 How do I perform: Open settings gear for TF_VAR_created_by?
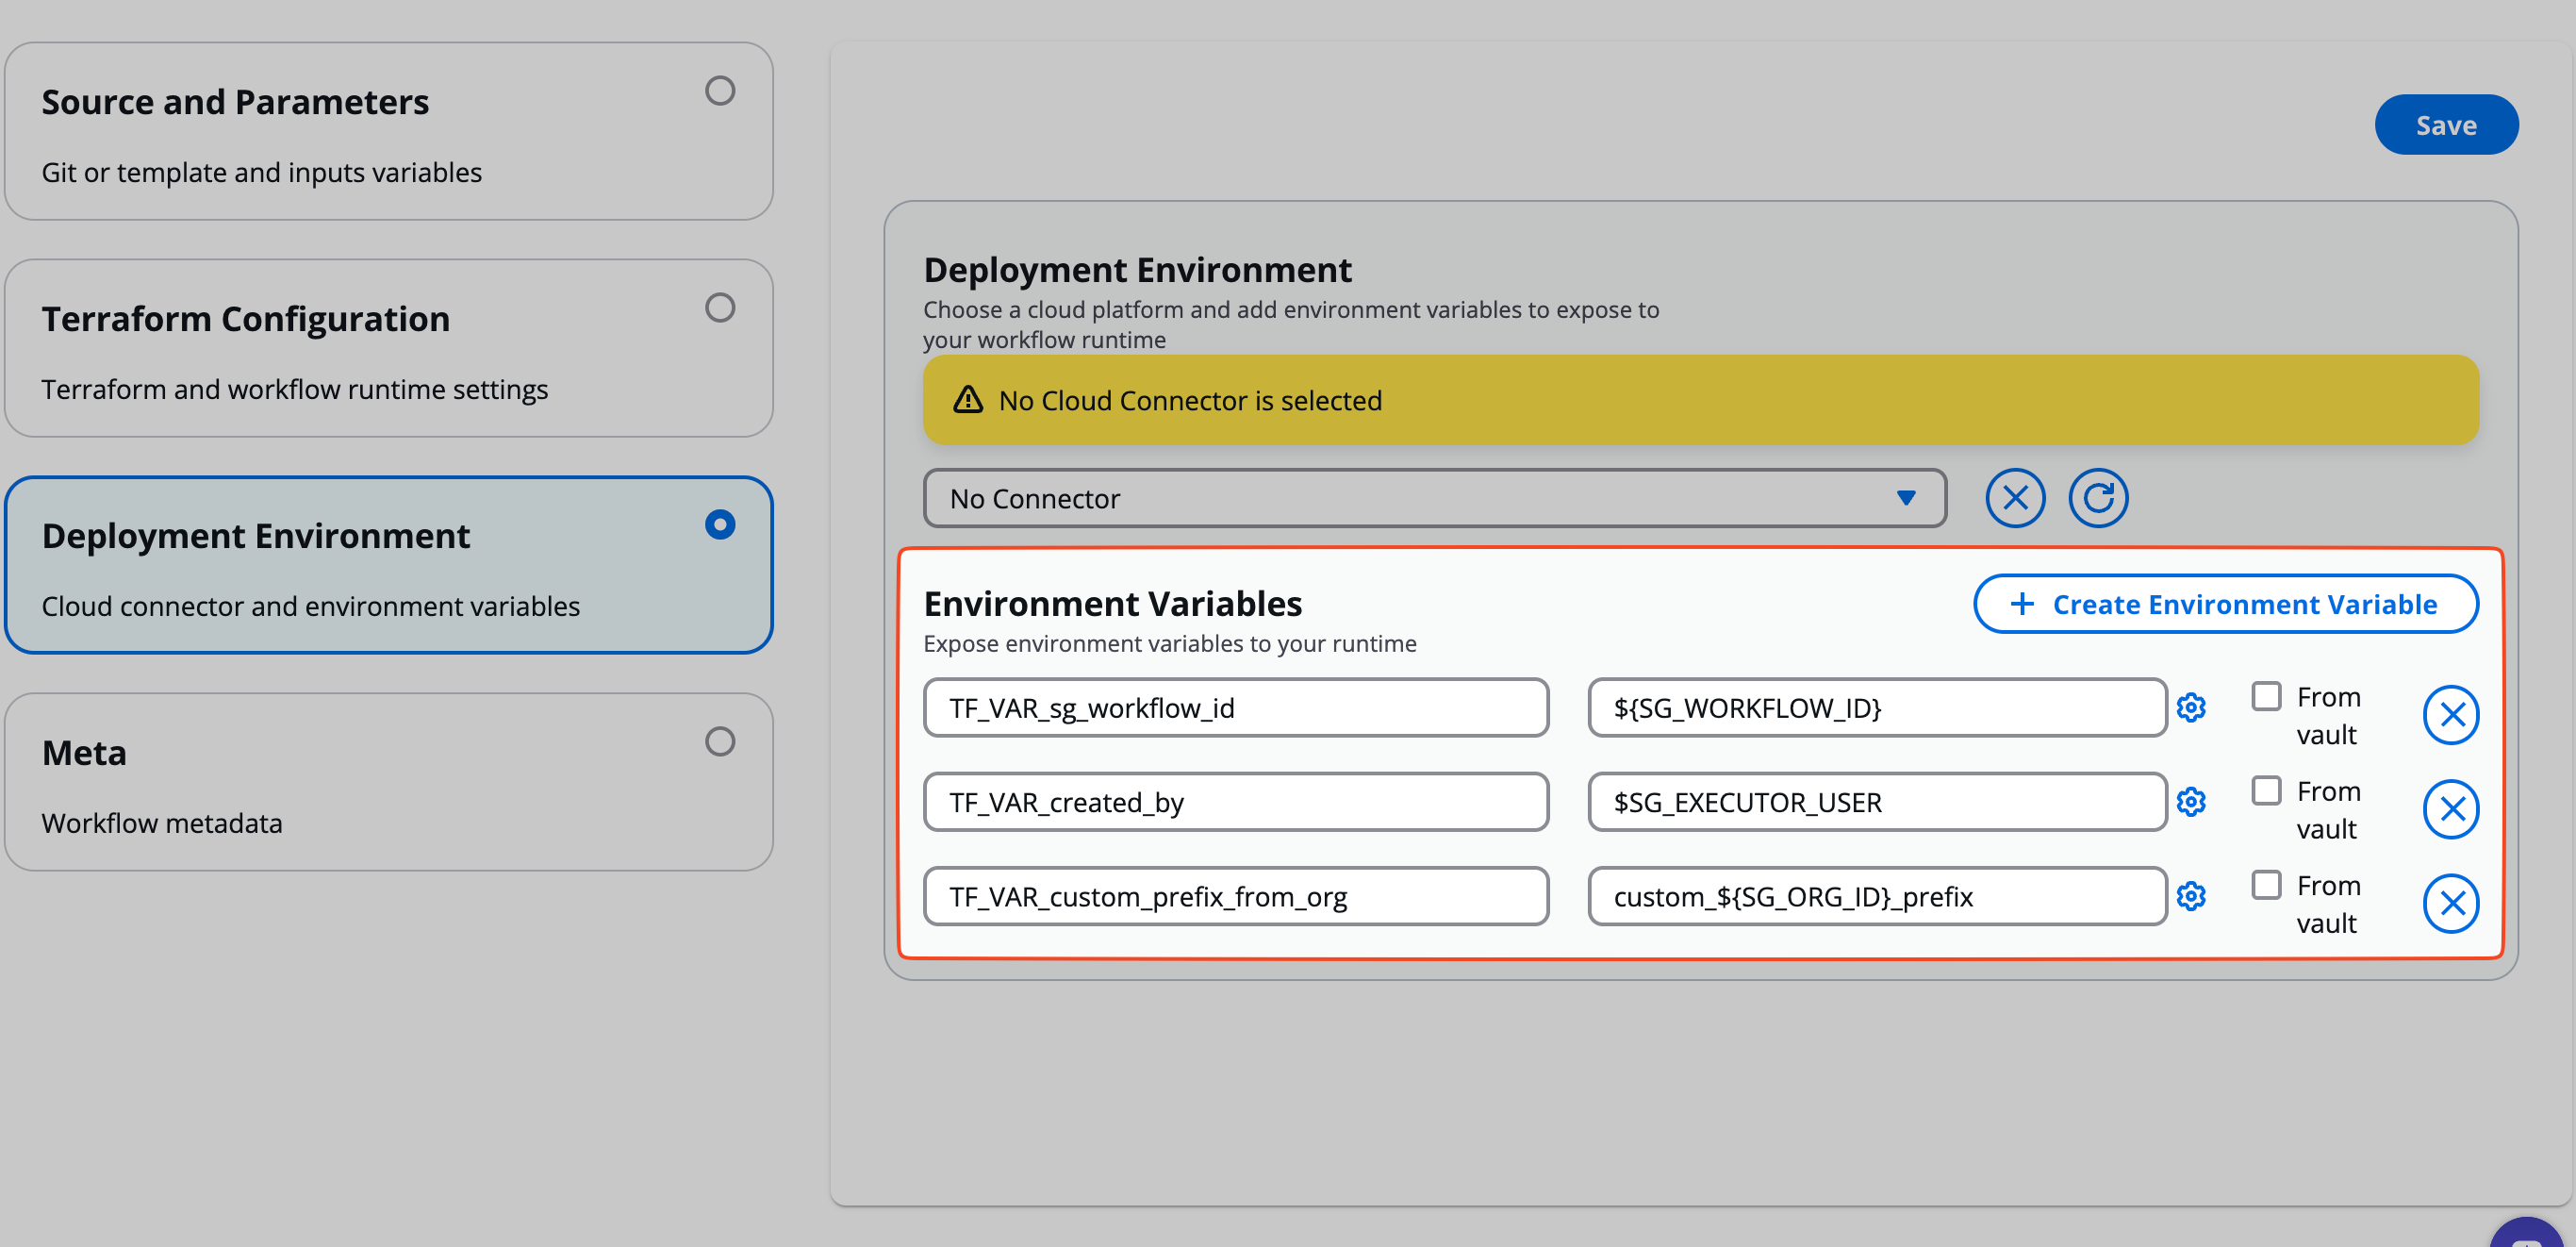[x=2190, y=802]
